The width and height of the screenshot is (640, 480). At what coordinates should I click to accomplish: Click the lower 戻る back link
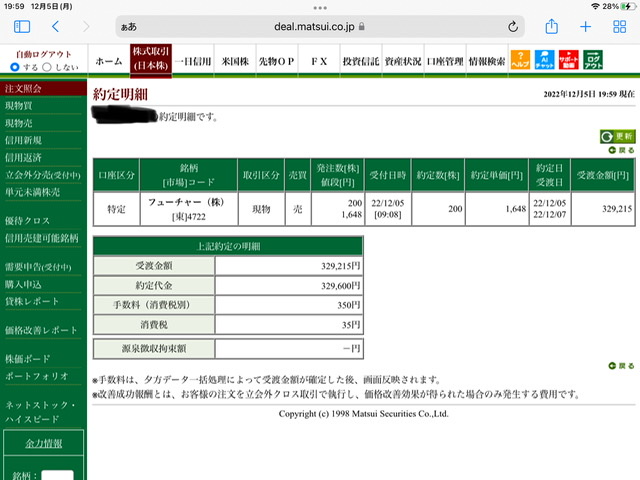621,366
